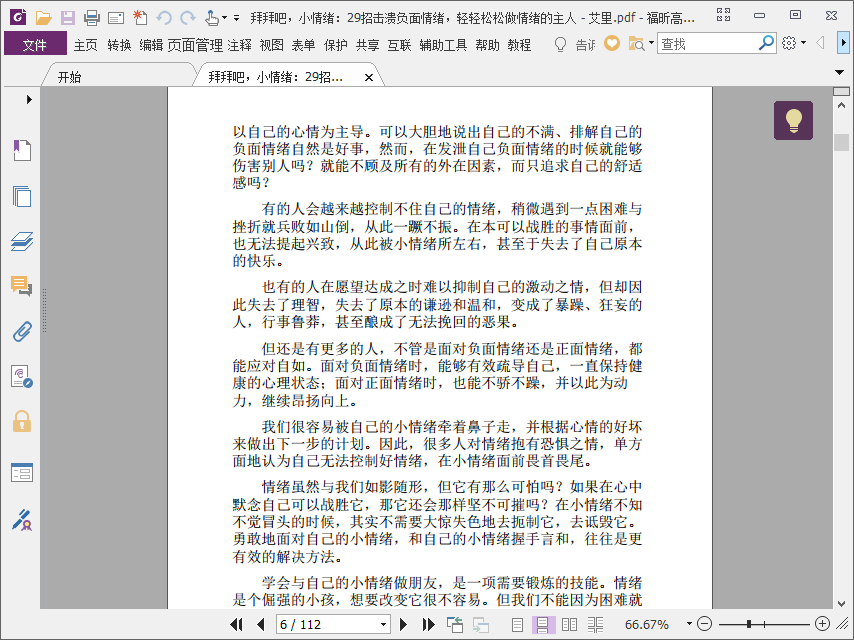This screenshot has width=854, height=640.
Task: Click the previous view icon
Action: [454, 624]
